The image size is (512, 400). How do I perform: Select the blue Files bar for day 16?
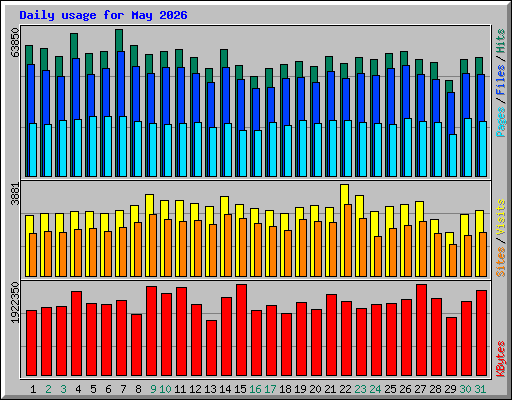(x=256, y=109)
